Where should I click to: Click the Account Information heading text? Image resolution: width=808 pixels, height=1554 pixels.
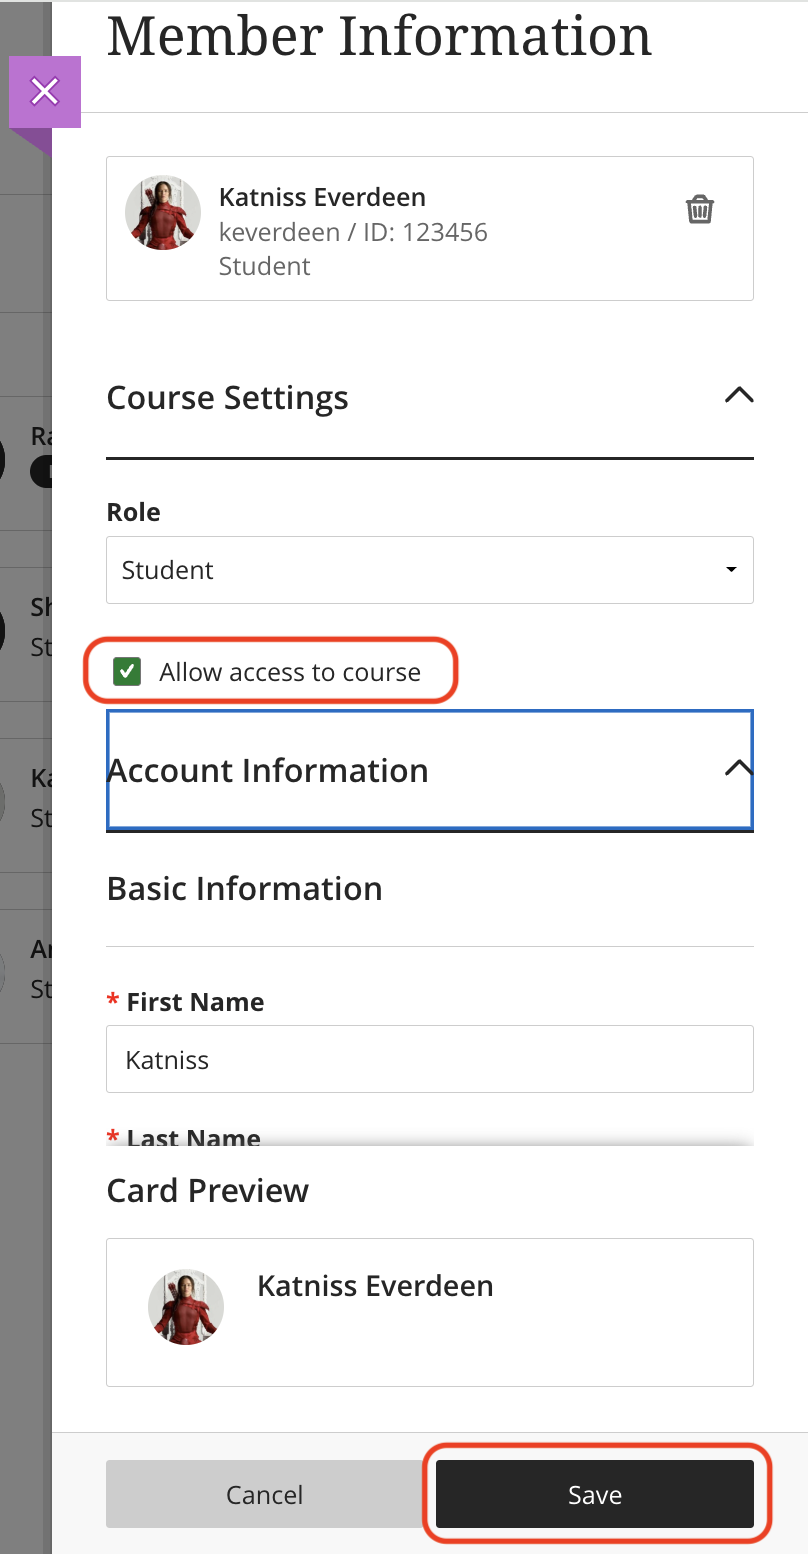coord(268,771)
